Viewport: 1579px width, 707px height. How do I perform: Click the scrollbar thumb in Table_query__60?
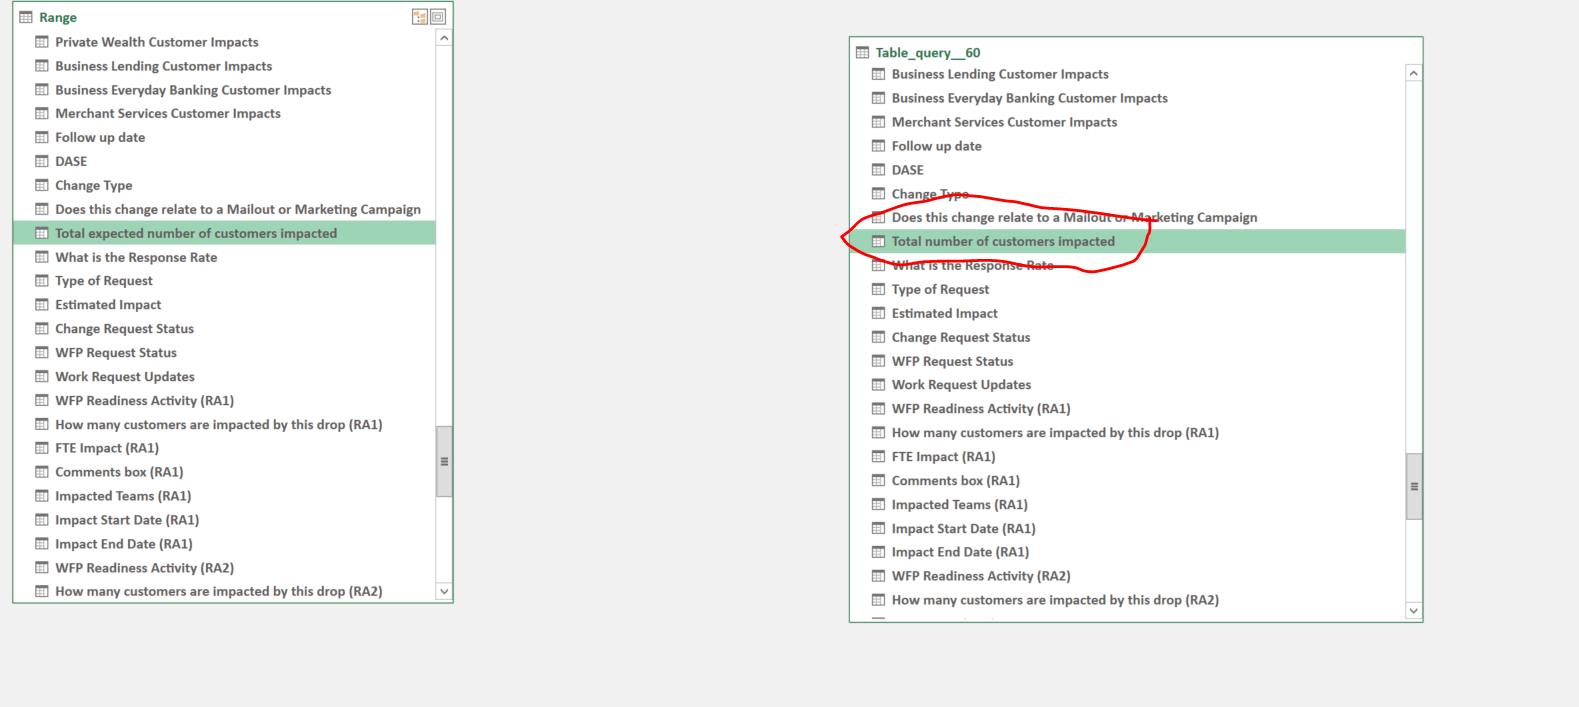click(1414, 486)
